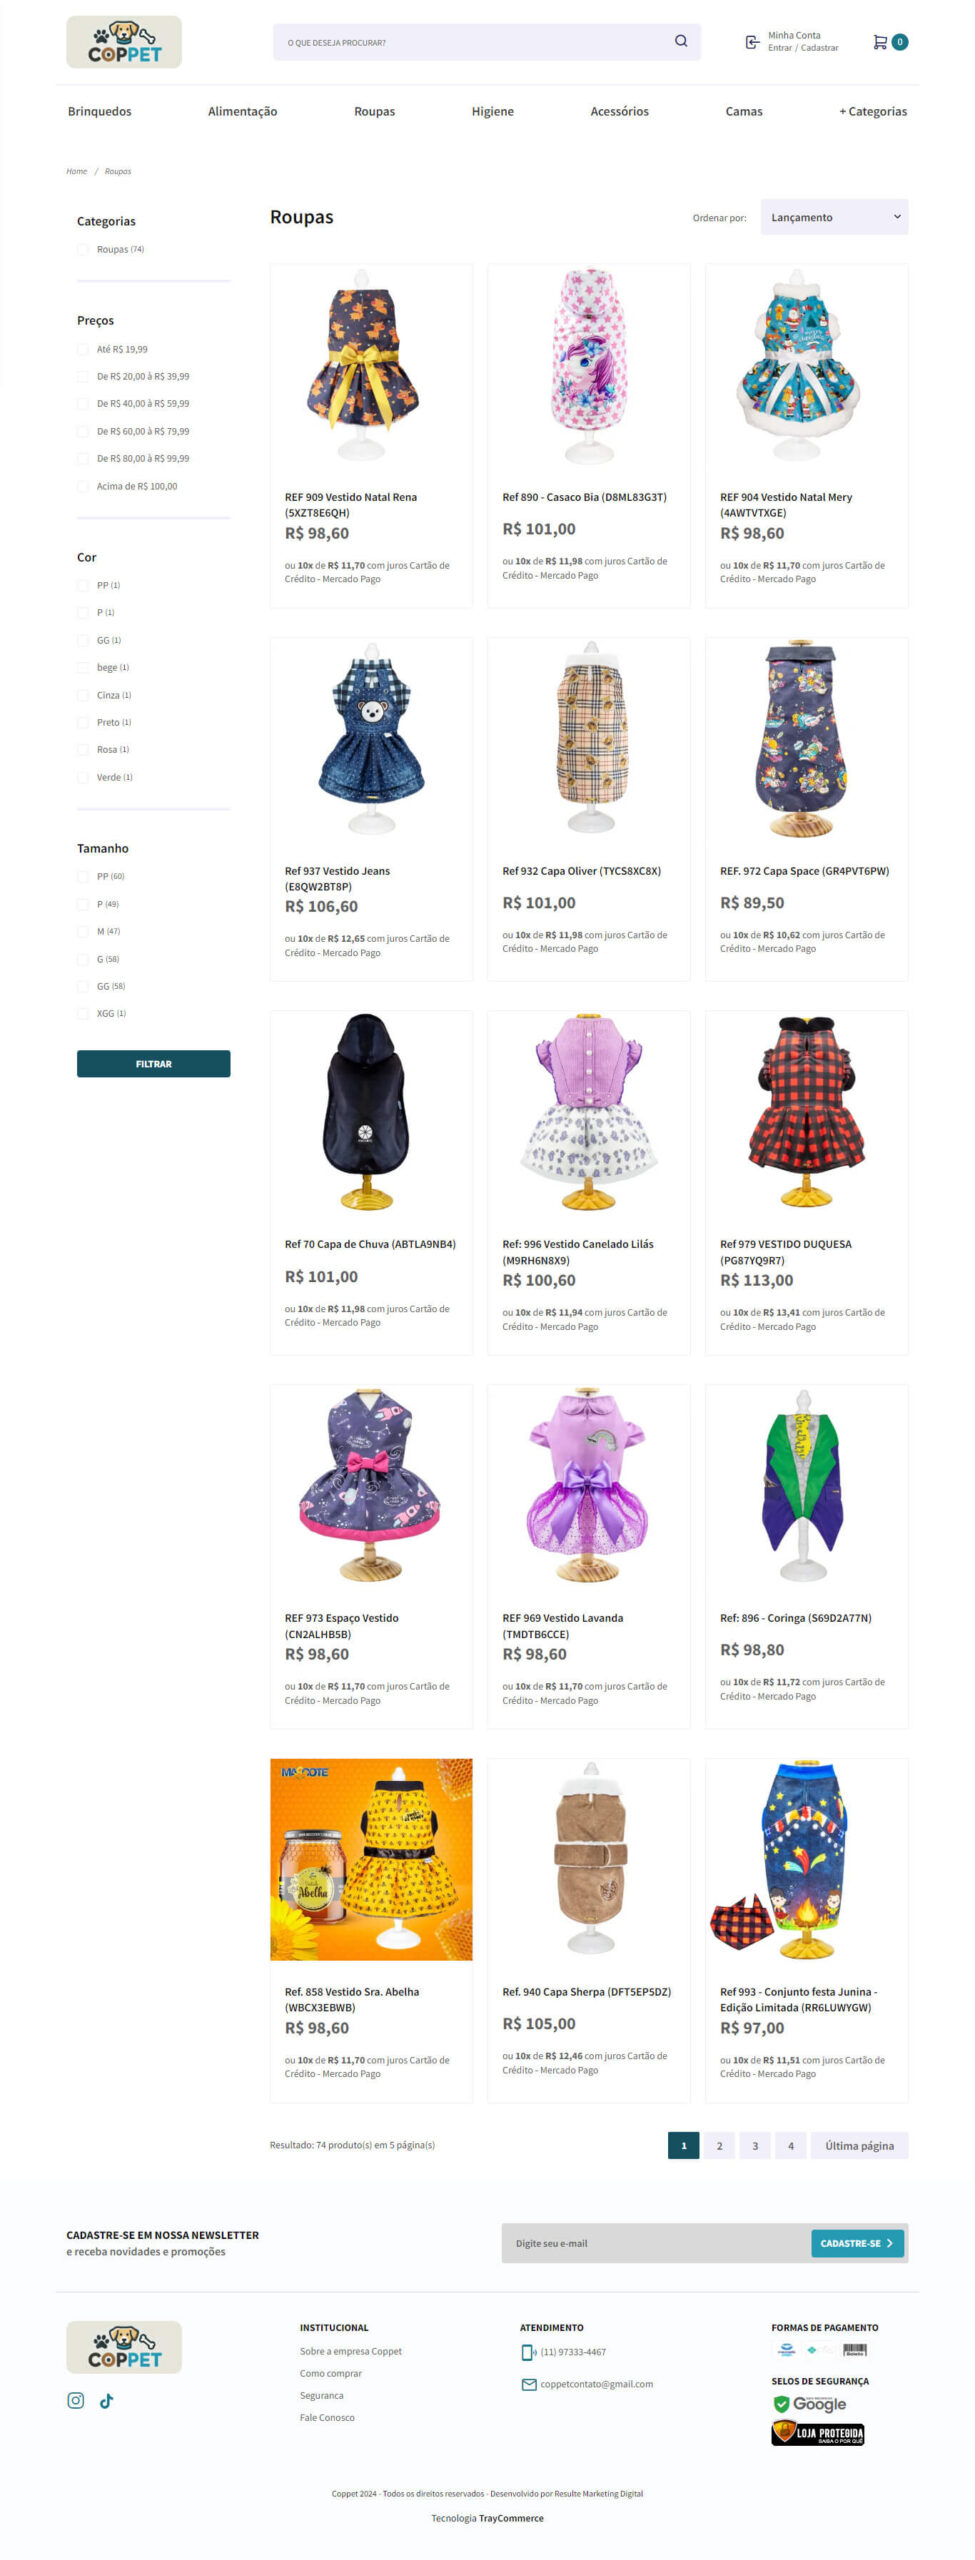Focus the newsletter e-mail input field
The image size is (975, 2560).
(x=656, y=2243)
